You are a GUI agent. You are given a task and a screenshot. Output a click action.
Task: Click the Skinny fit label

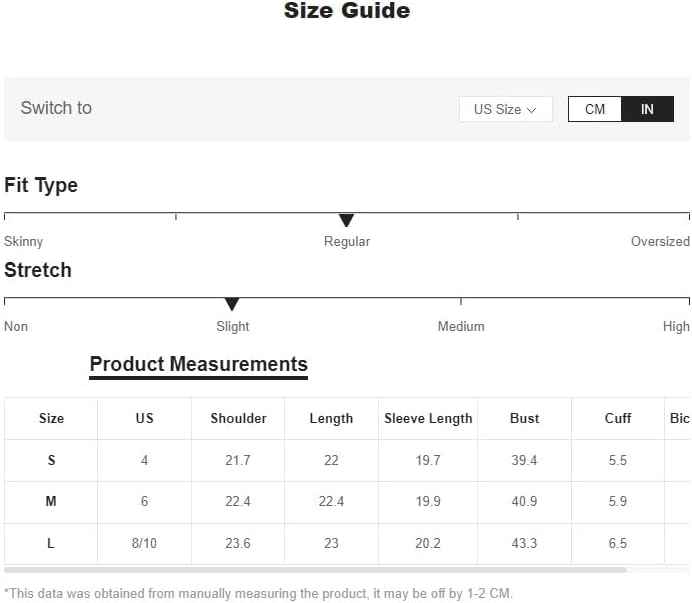click(x=24, y=241)
